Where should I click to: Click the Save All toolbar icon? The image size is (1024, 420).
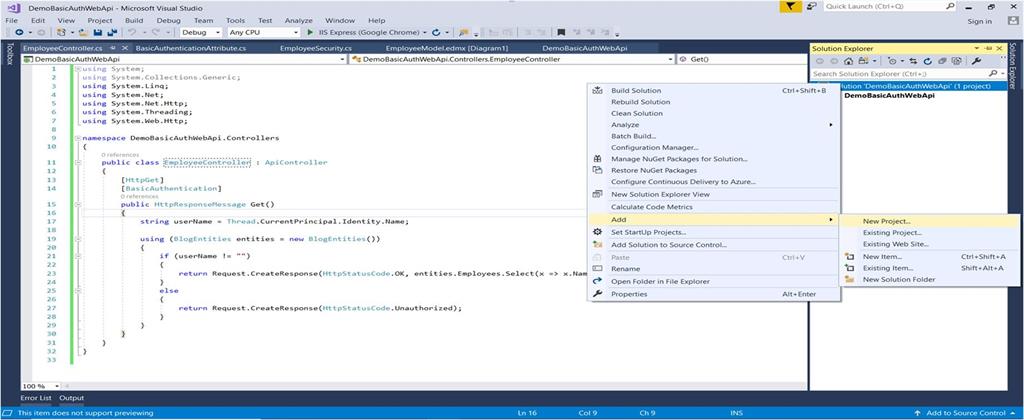[x=112, y=32]
